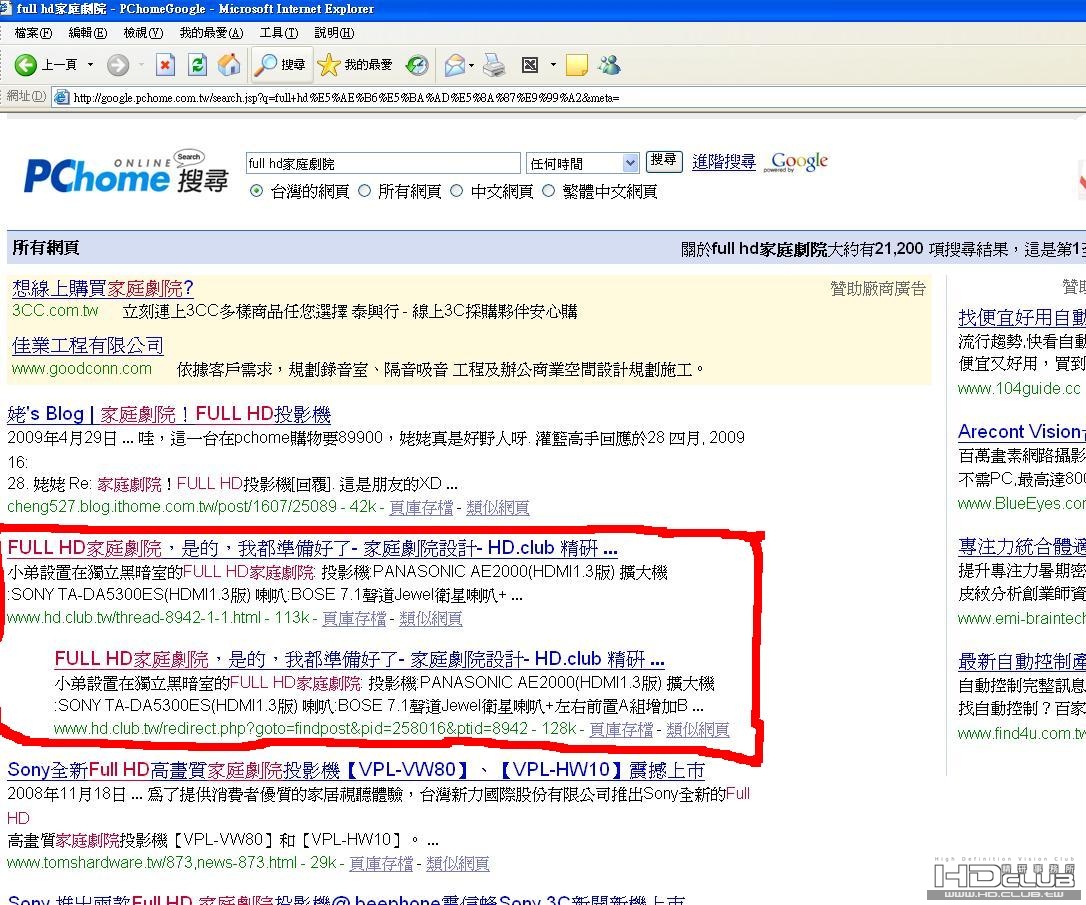Open sidebar ad Arecont Vision
The width and height of the screenshot is (1086, 905).
(1022, 432)
